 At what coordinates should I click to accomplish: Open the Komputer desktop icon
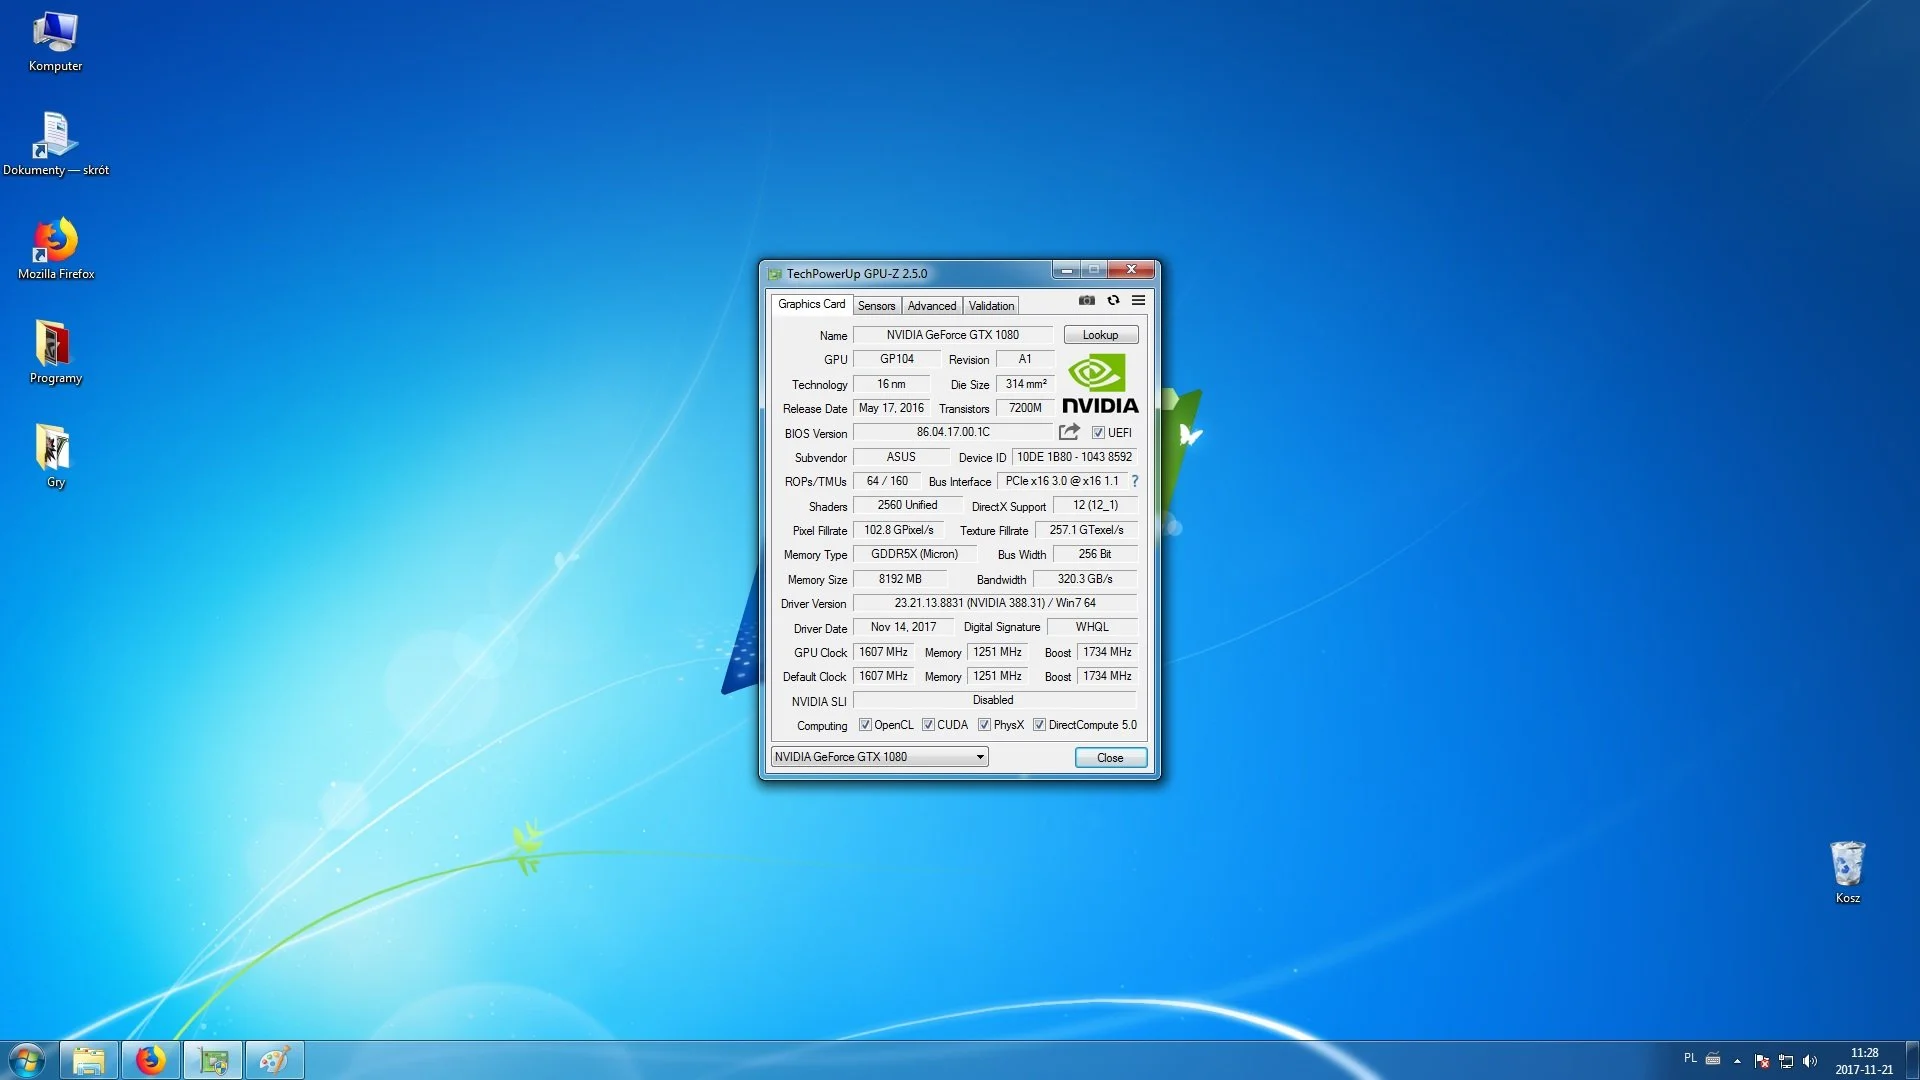55,42
